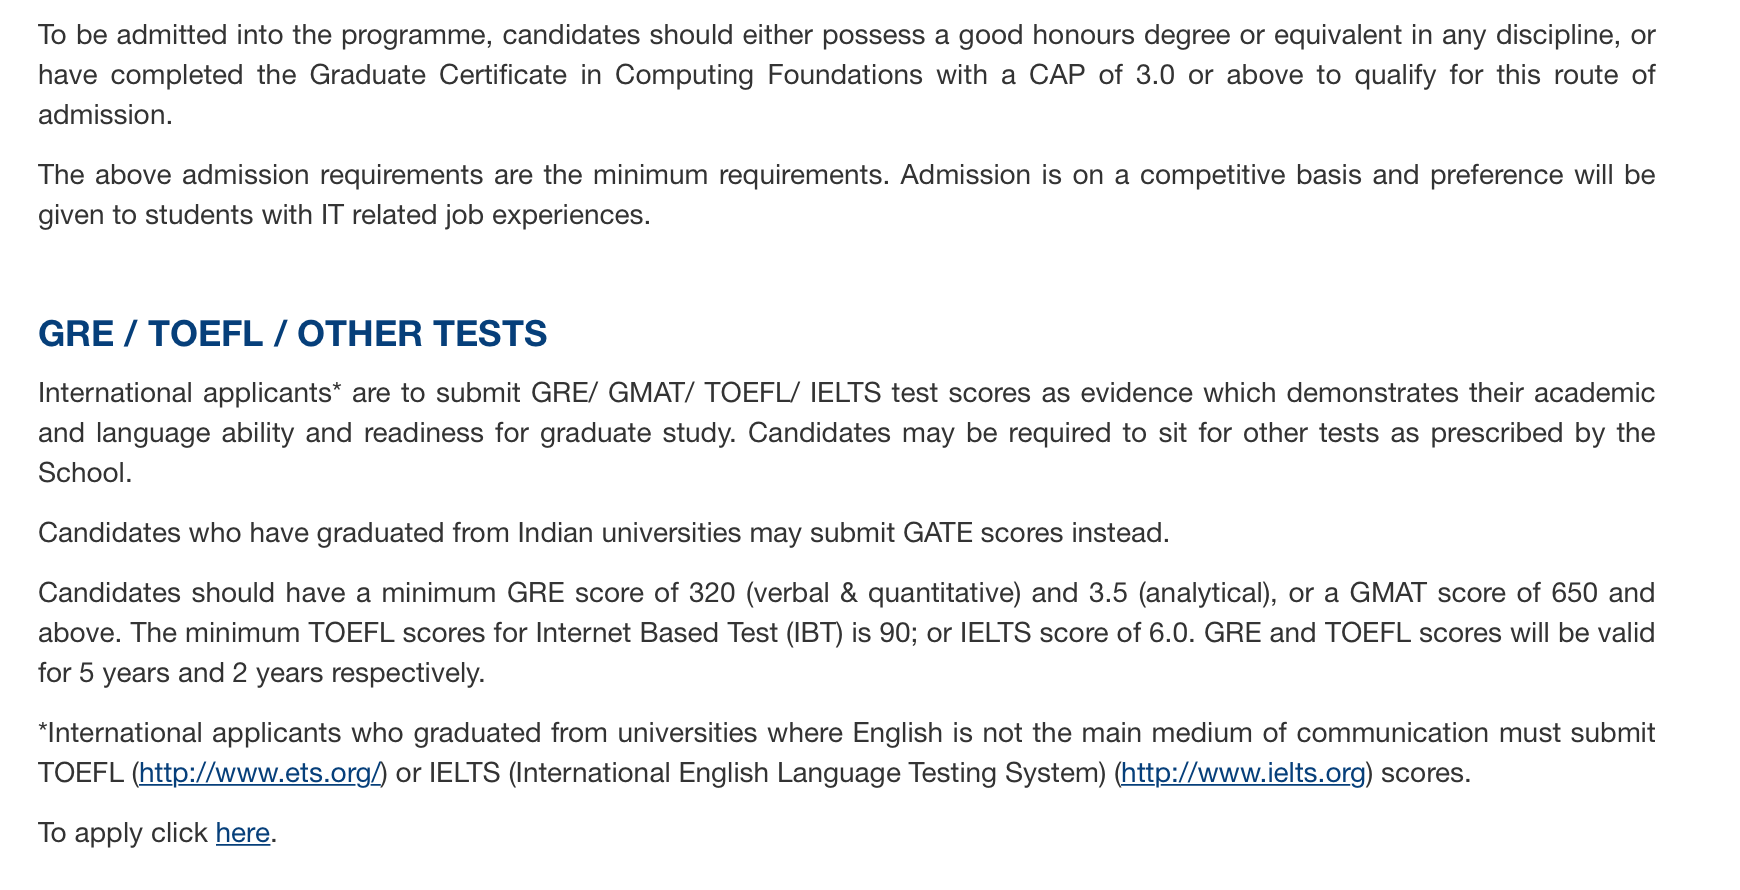Viewport: 1740px width, 890px height.
Task: Click the GRE / TOEFL / OTHER TESTS heading
Action: point(292,333)
